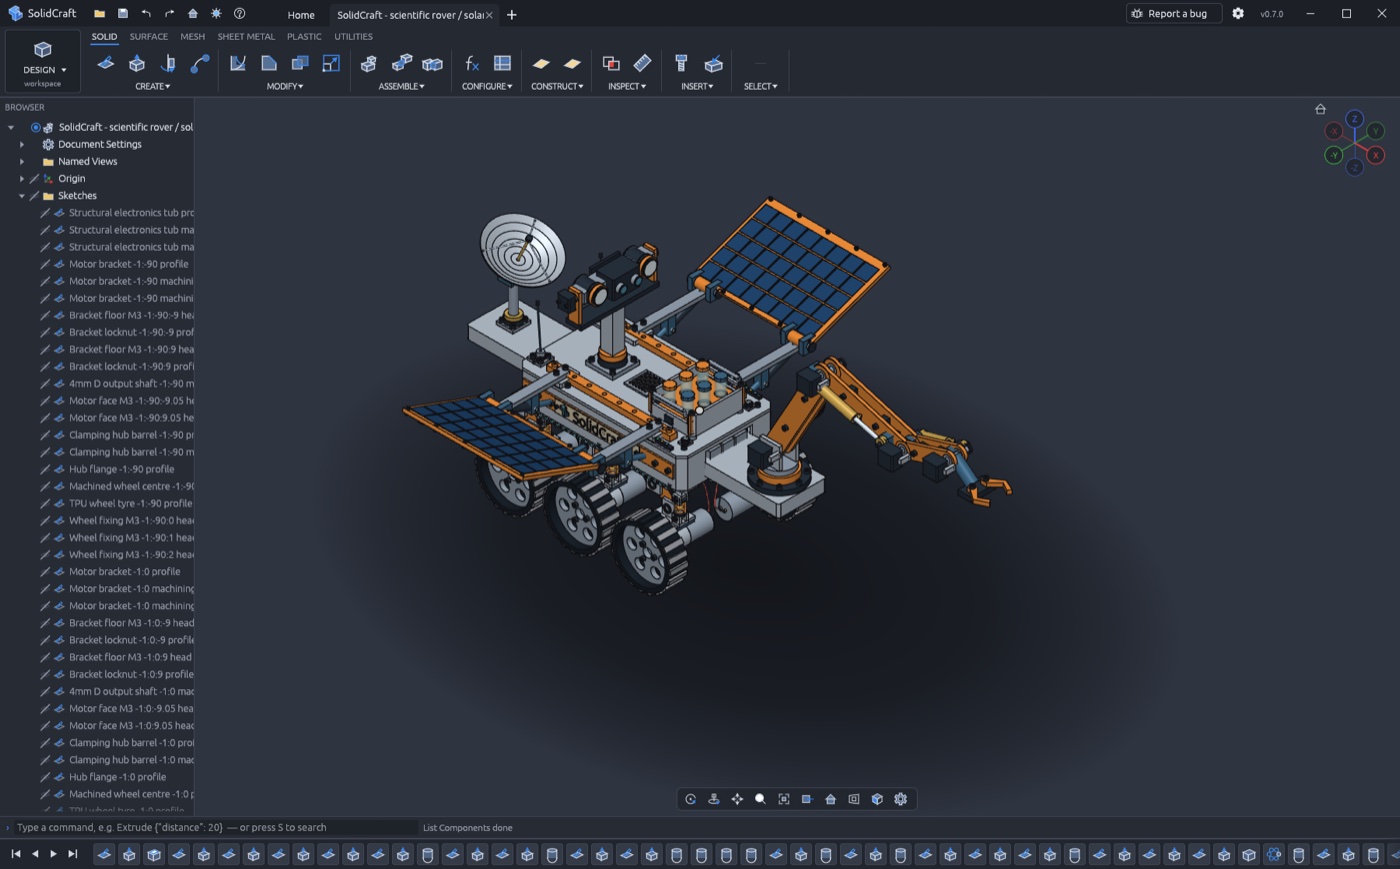Click the Z axis on view cube

(1354, 119)
